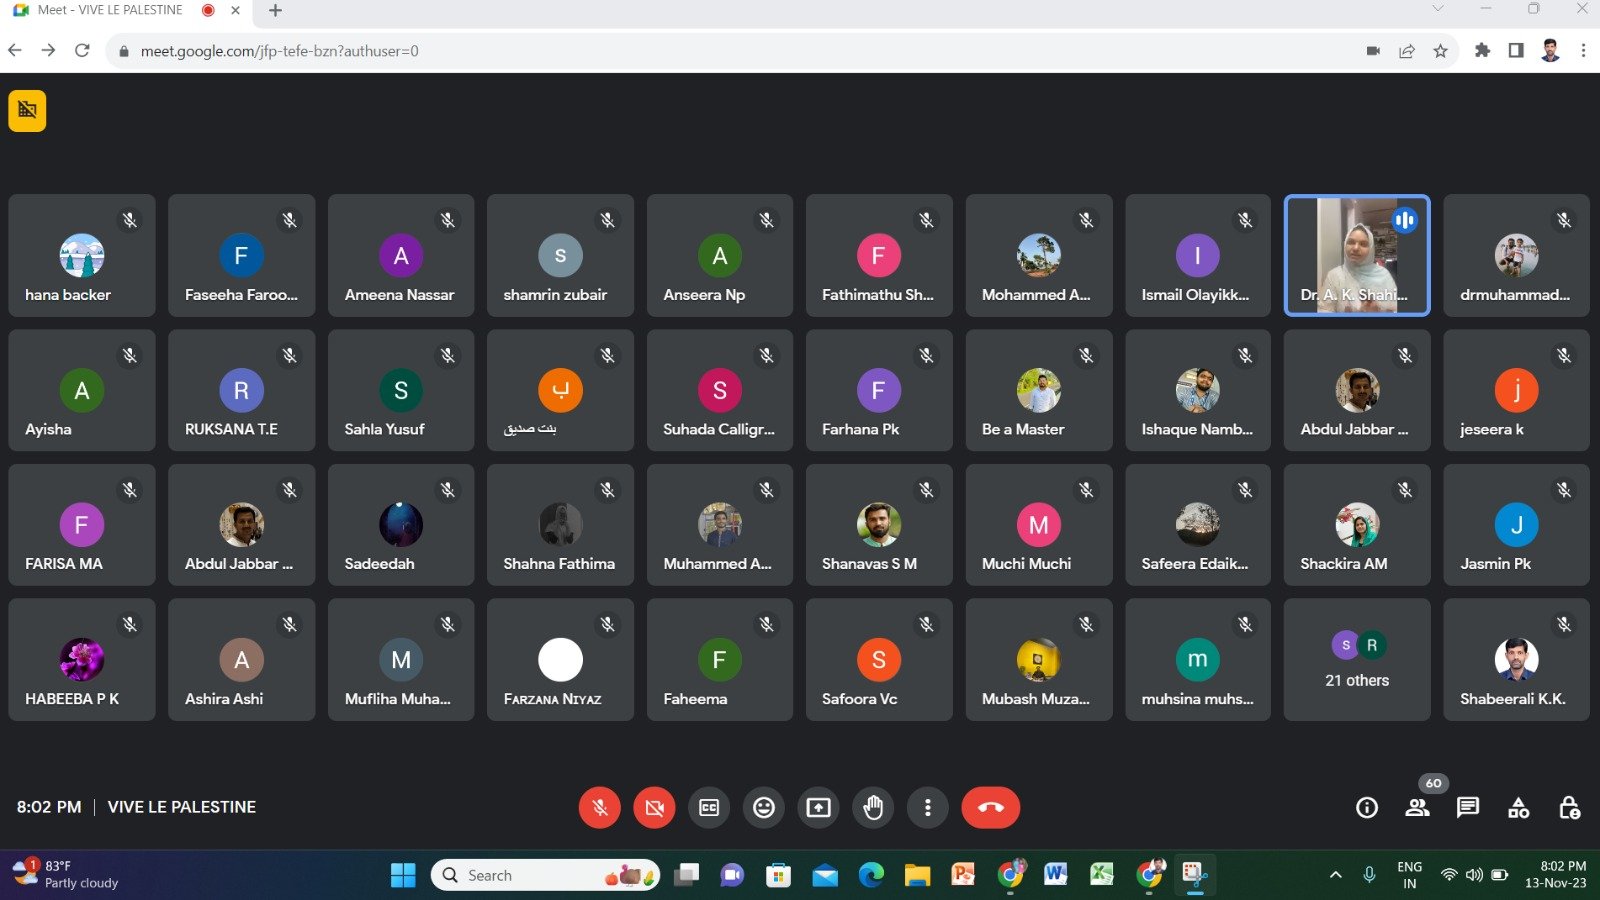Click the 21 others participant tile
Image resolution: width=1600 pixels, height=900 pixels.
pyautogui.click(x=1356, y=660)
